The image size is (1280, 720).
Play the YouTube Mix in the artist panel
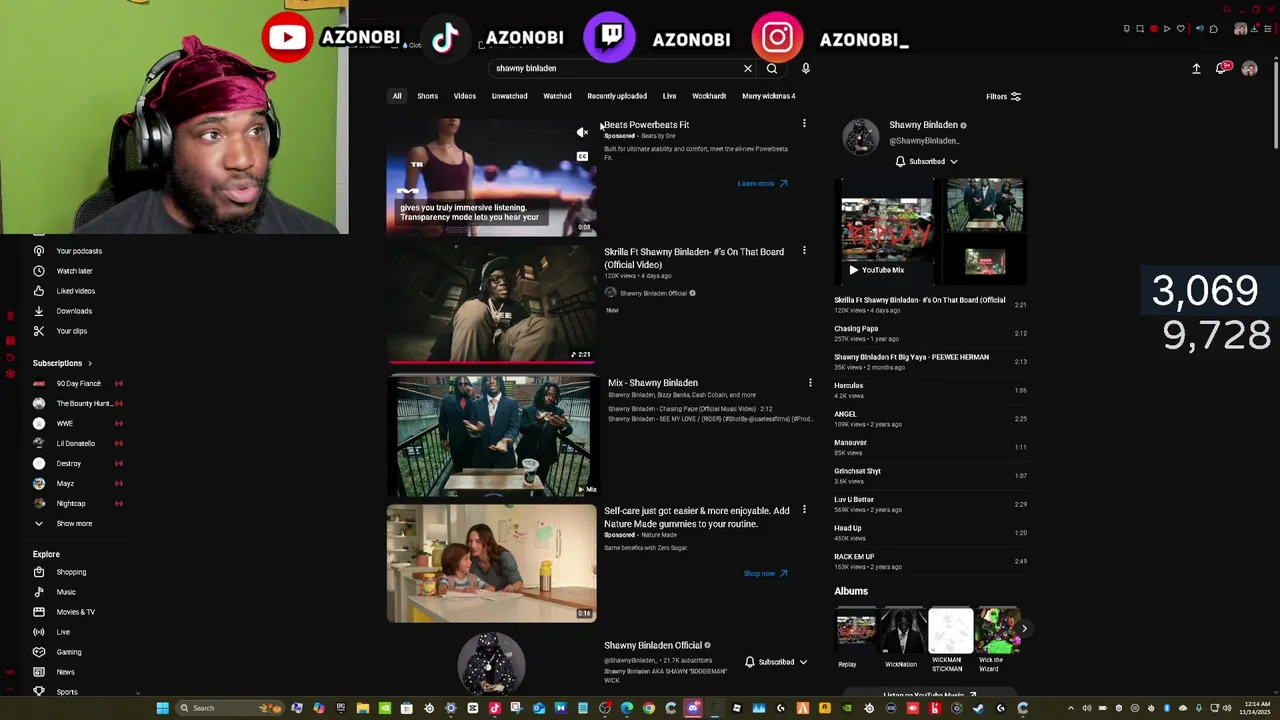876,270
